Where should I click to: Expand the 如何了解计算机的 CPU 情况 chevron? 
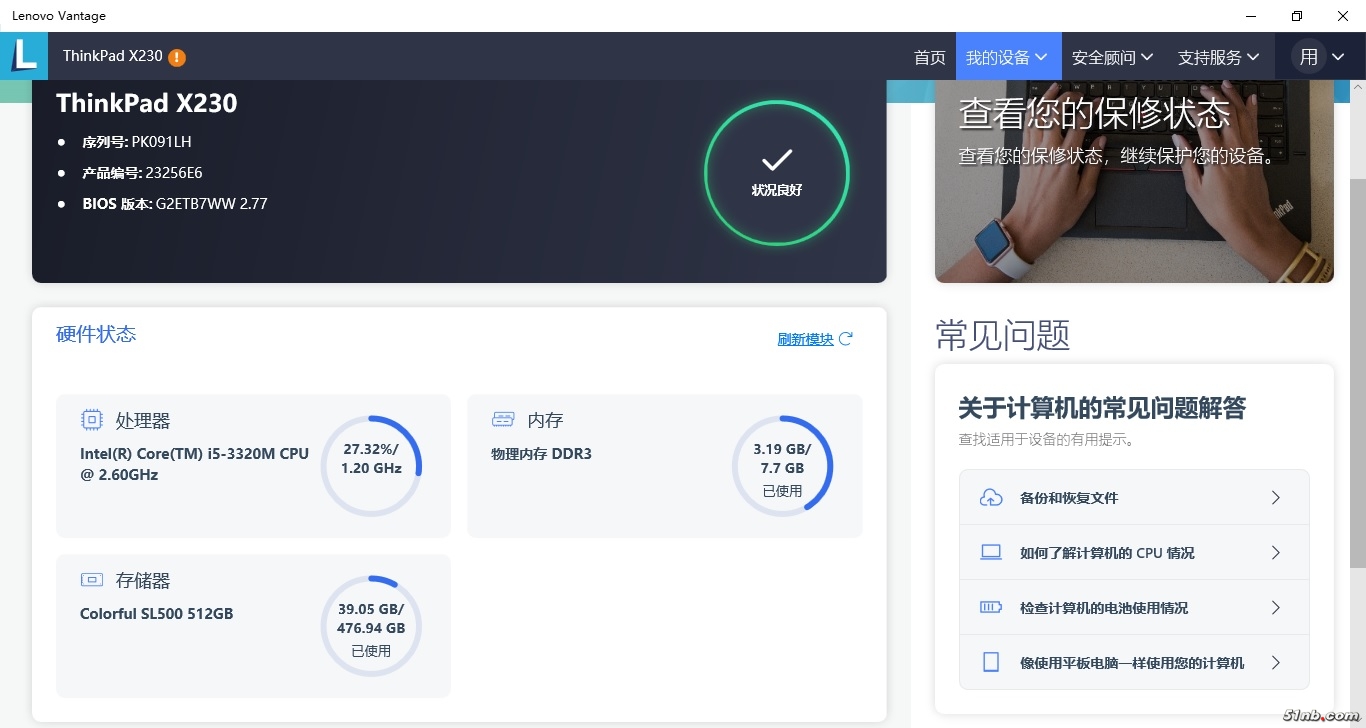pos(1276,552)
